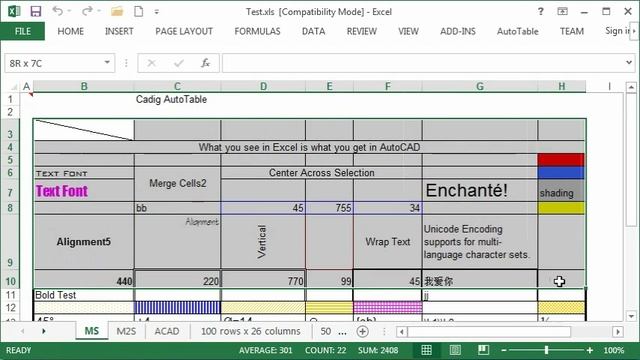Select the yellow shaded cell in row 8
This screenshot has height=360, width=640.
(561, 208)
